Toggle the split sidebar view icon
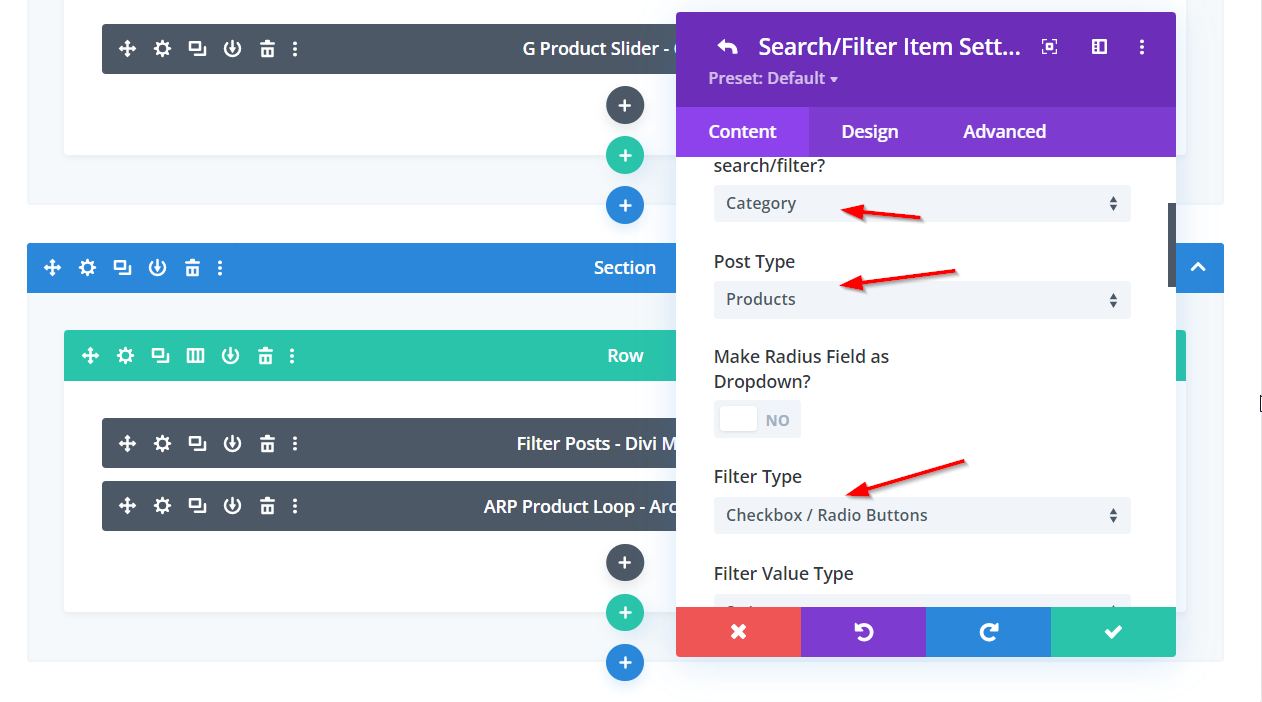This screenshot has width=1262, height=702. (1099, 47)
